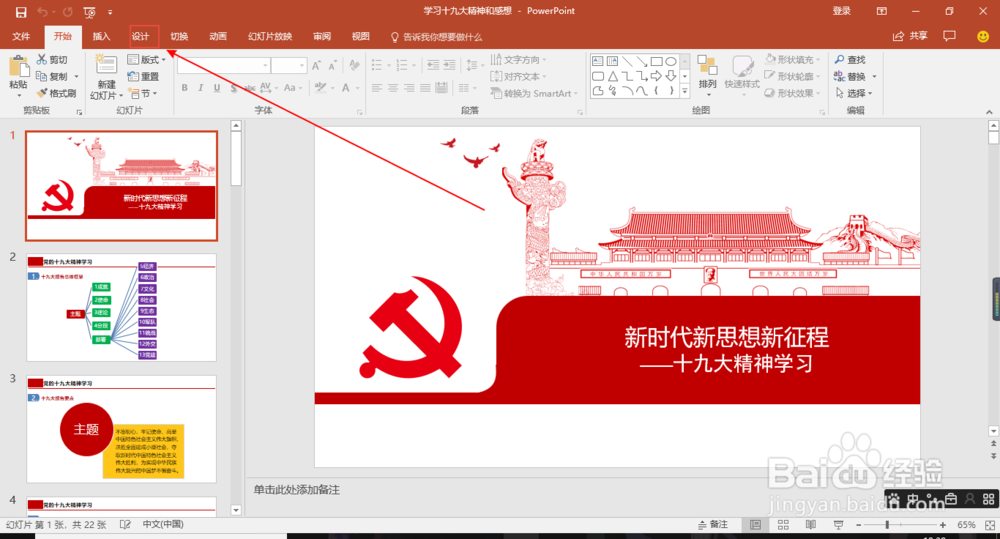The height and width of the screenshot is (539, 1000).
Task: Click 单击此处添加备注 notes area
Action: pyautogui.click(x=297, y=490)
